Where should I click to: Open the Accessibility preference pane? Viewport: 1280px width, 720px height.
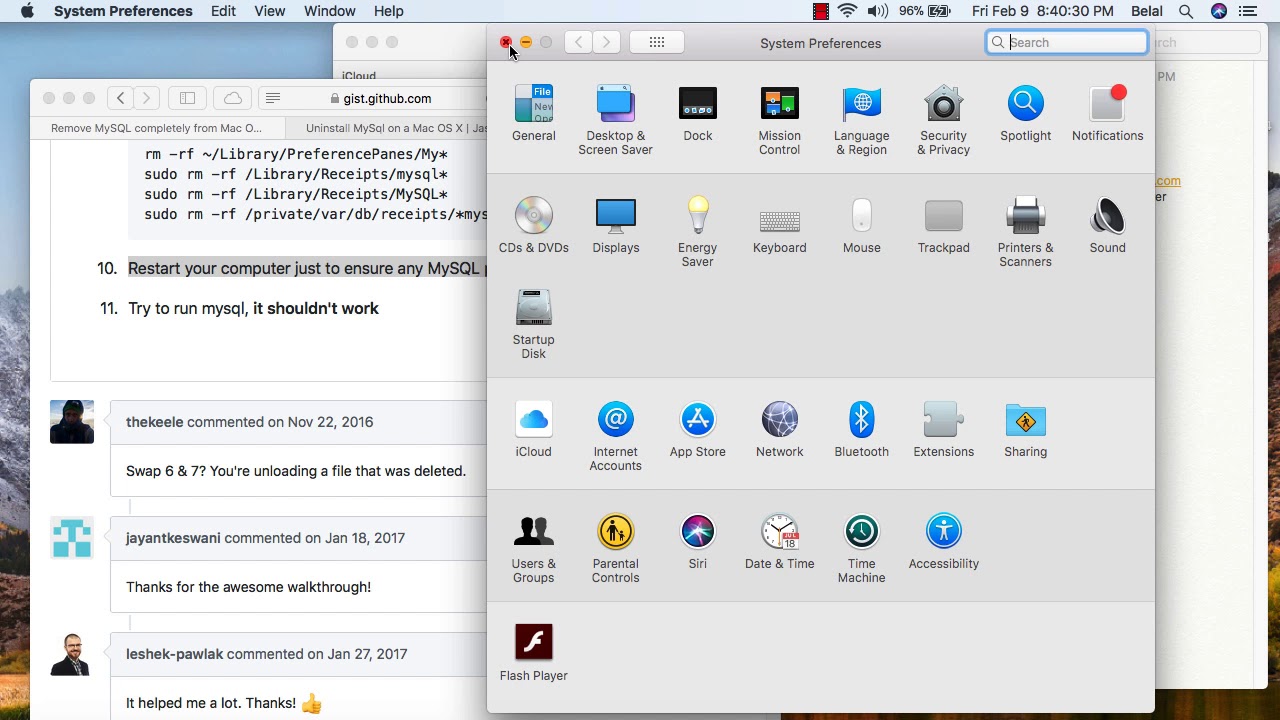point(943,541)
